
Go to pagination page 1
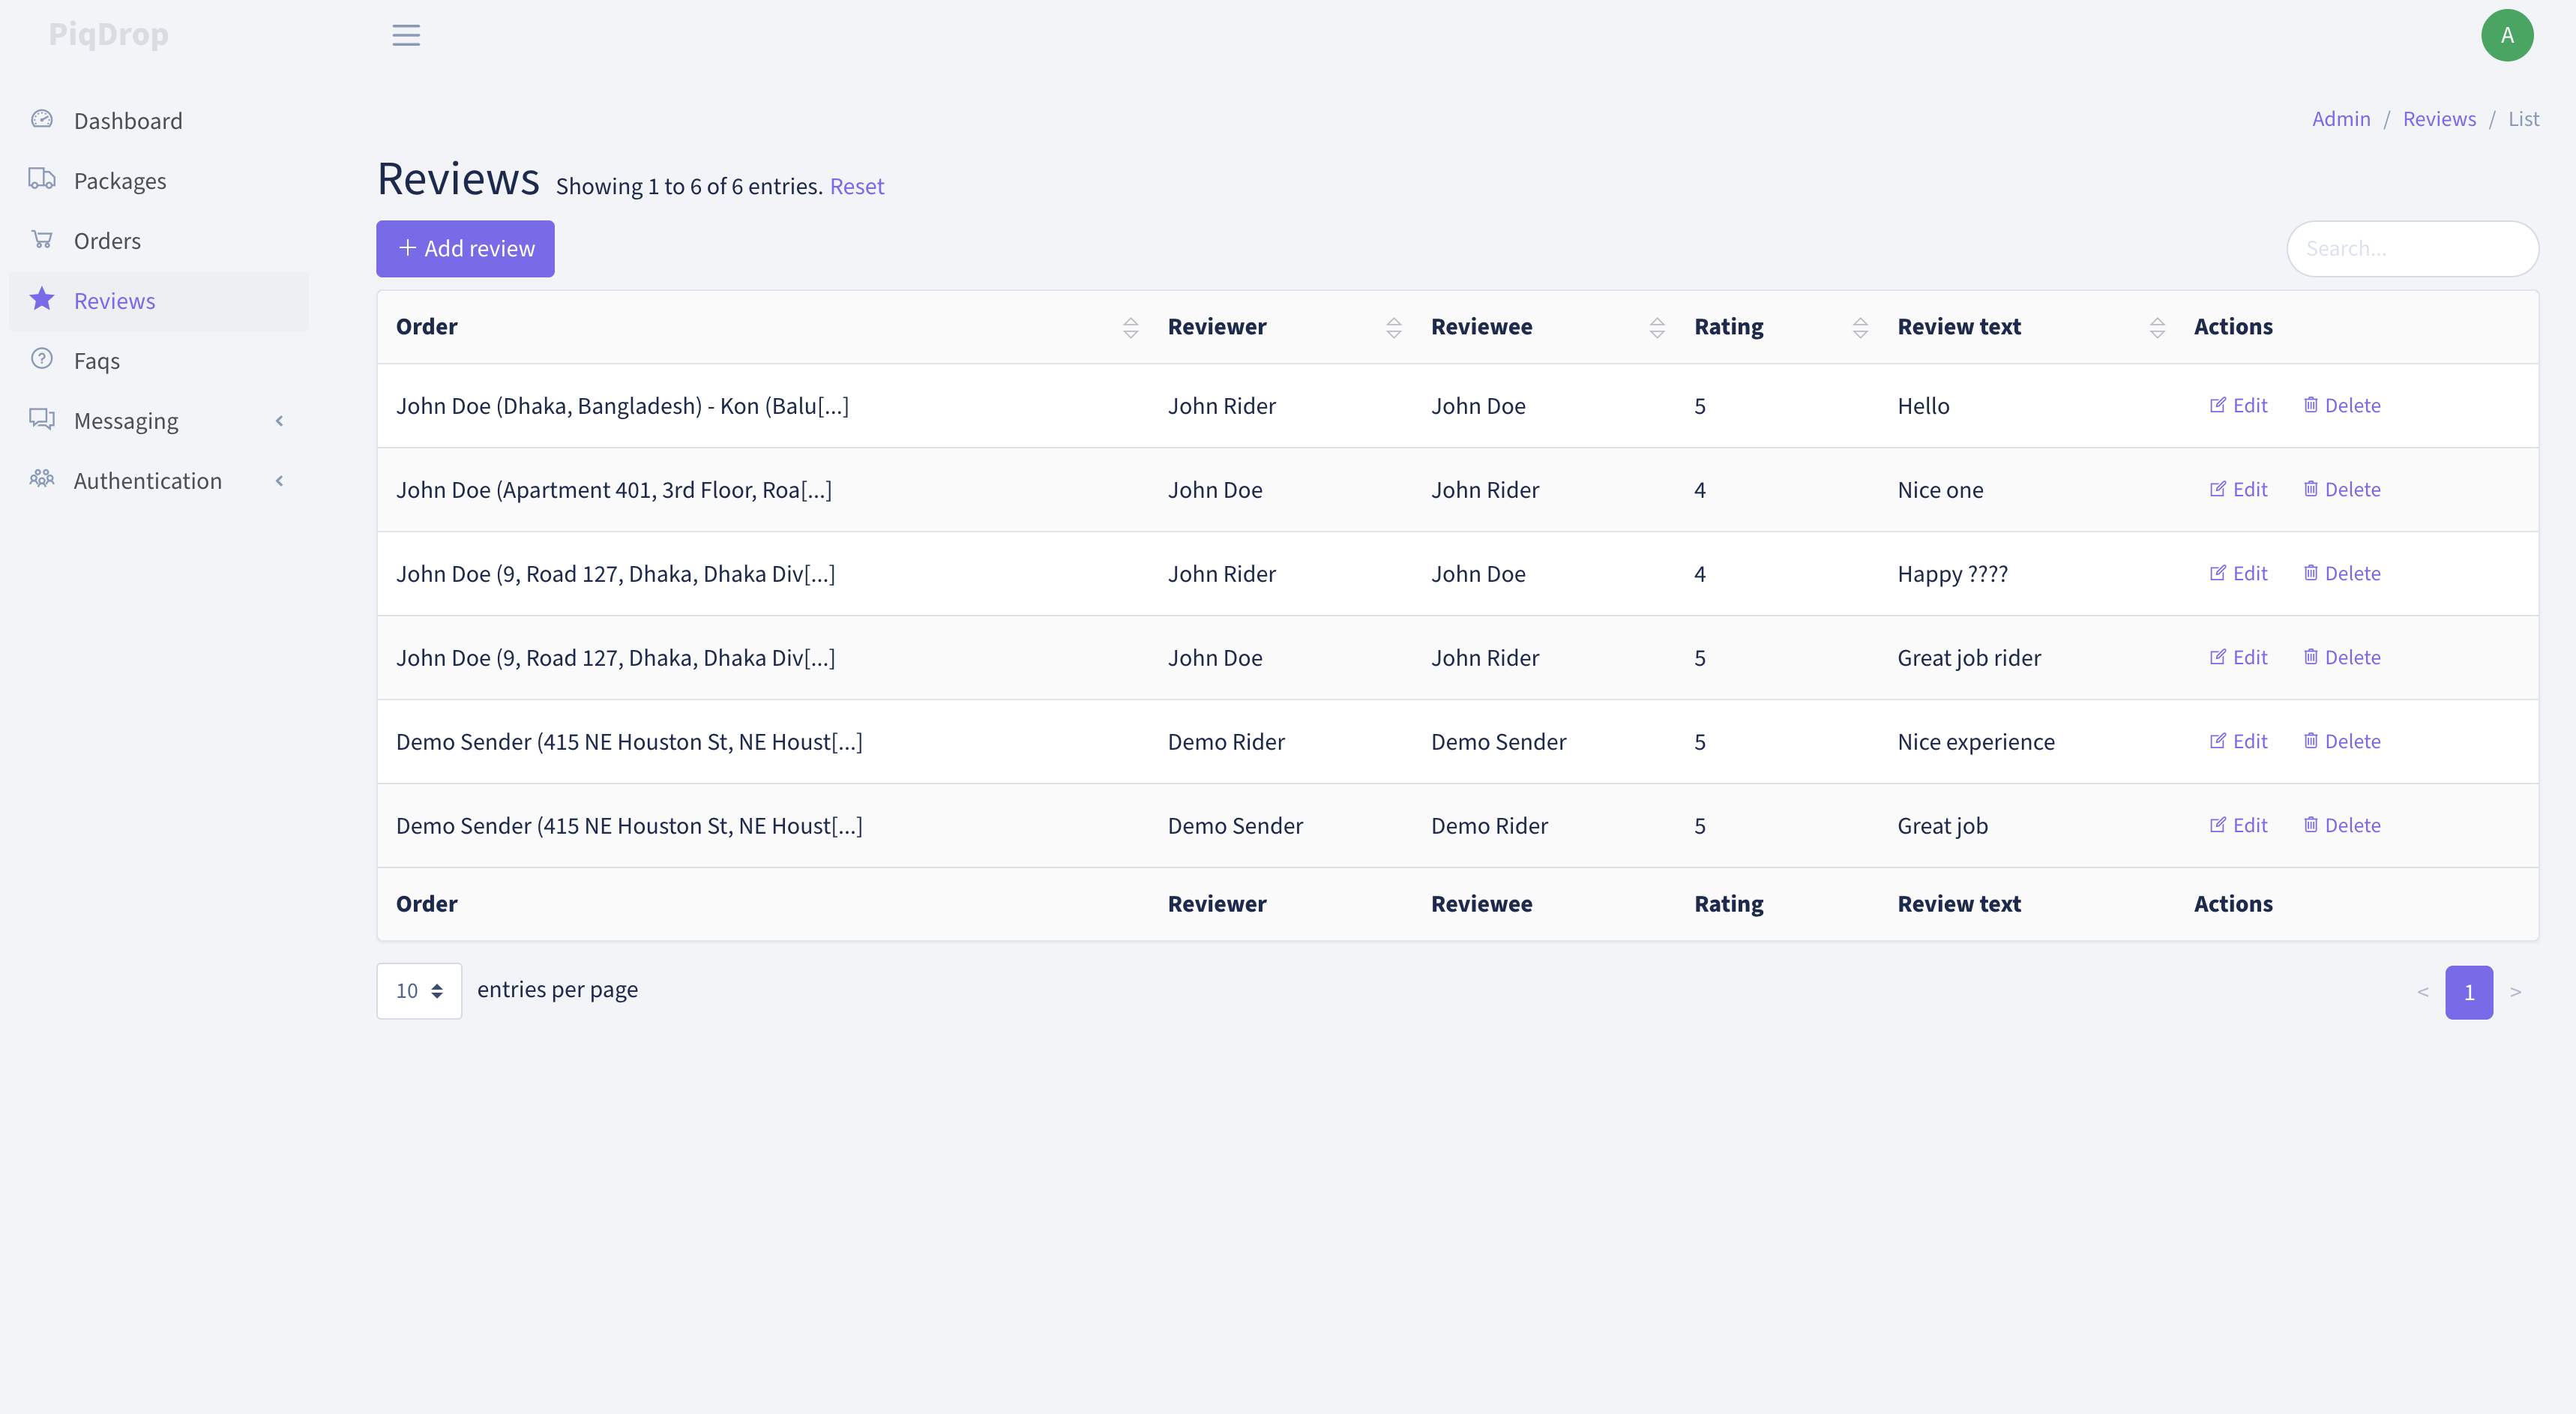[2469, 992]
